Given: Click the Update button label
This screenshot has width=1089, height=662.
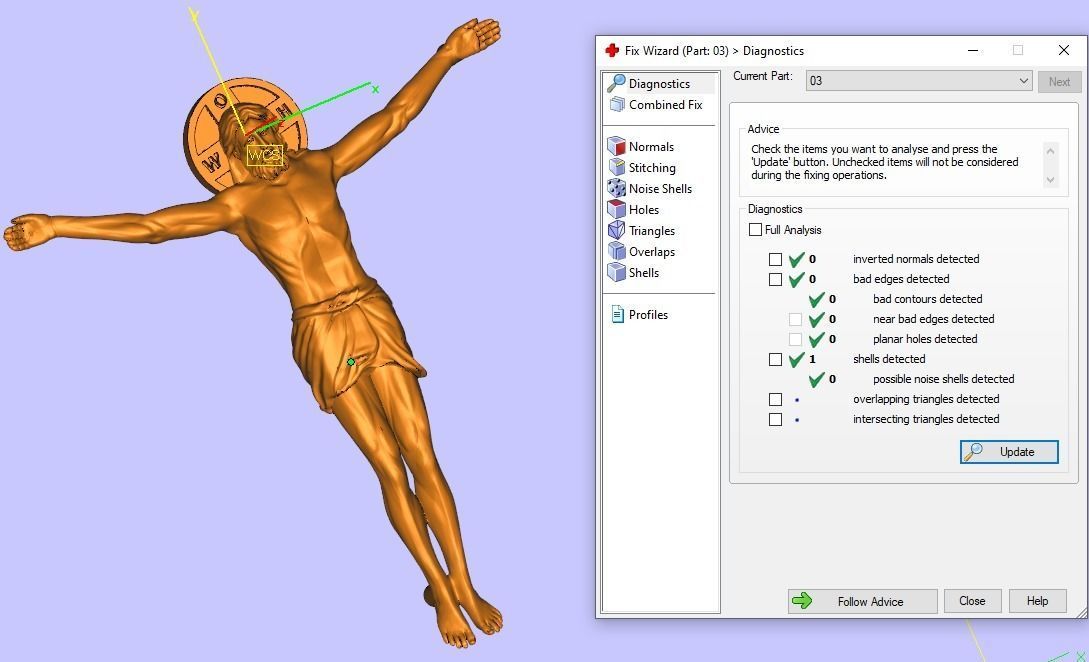Looking at the screenshot, I should [1017, 452].
